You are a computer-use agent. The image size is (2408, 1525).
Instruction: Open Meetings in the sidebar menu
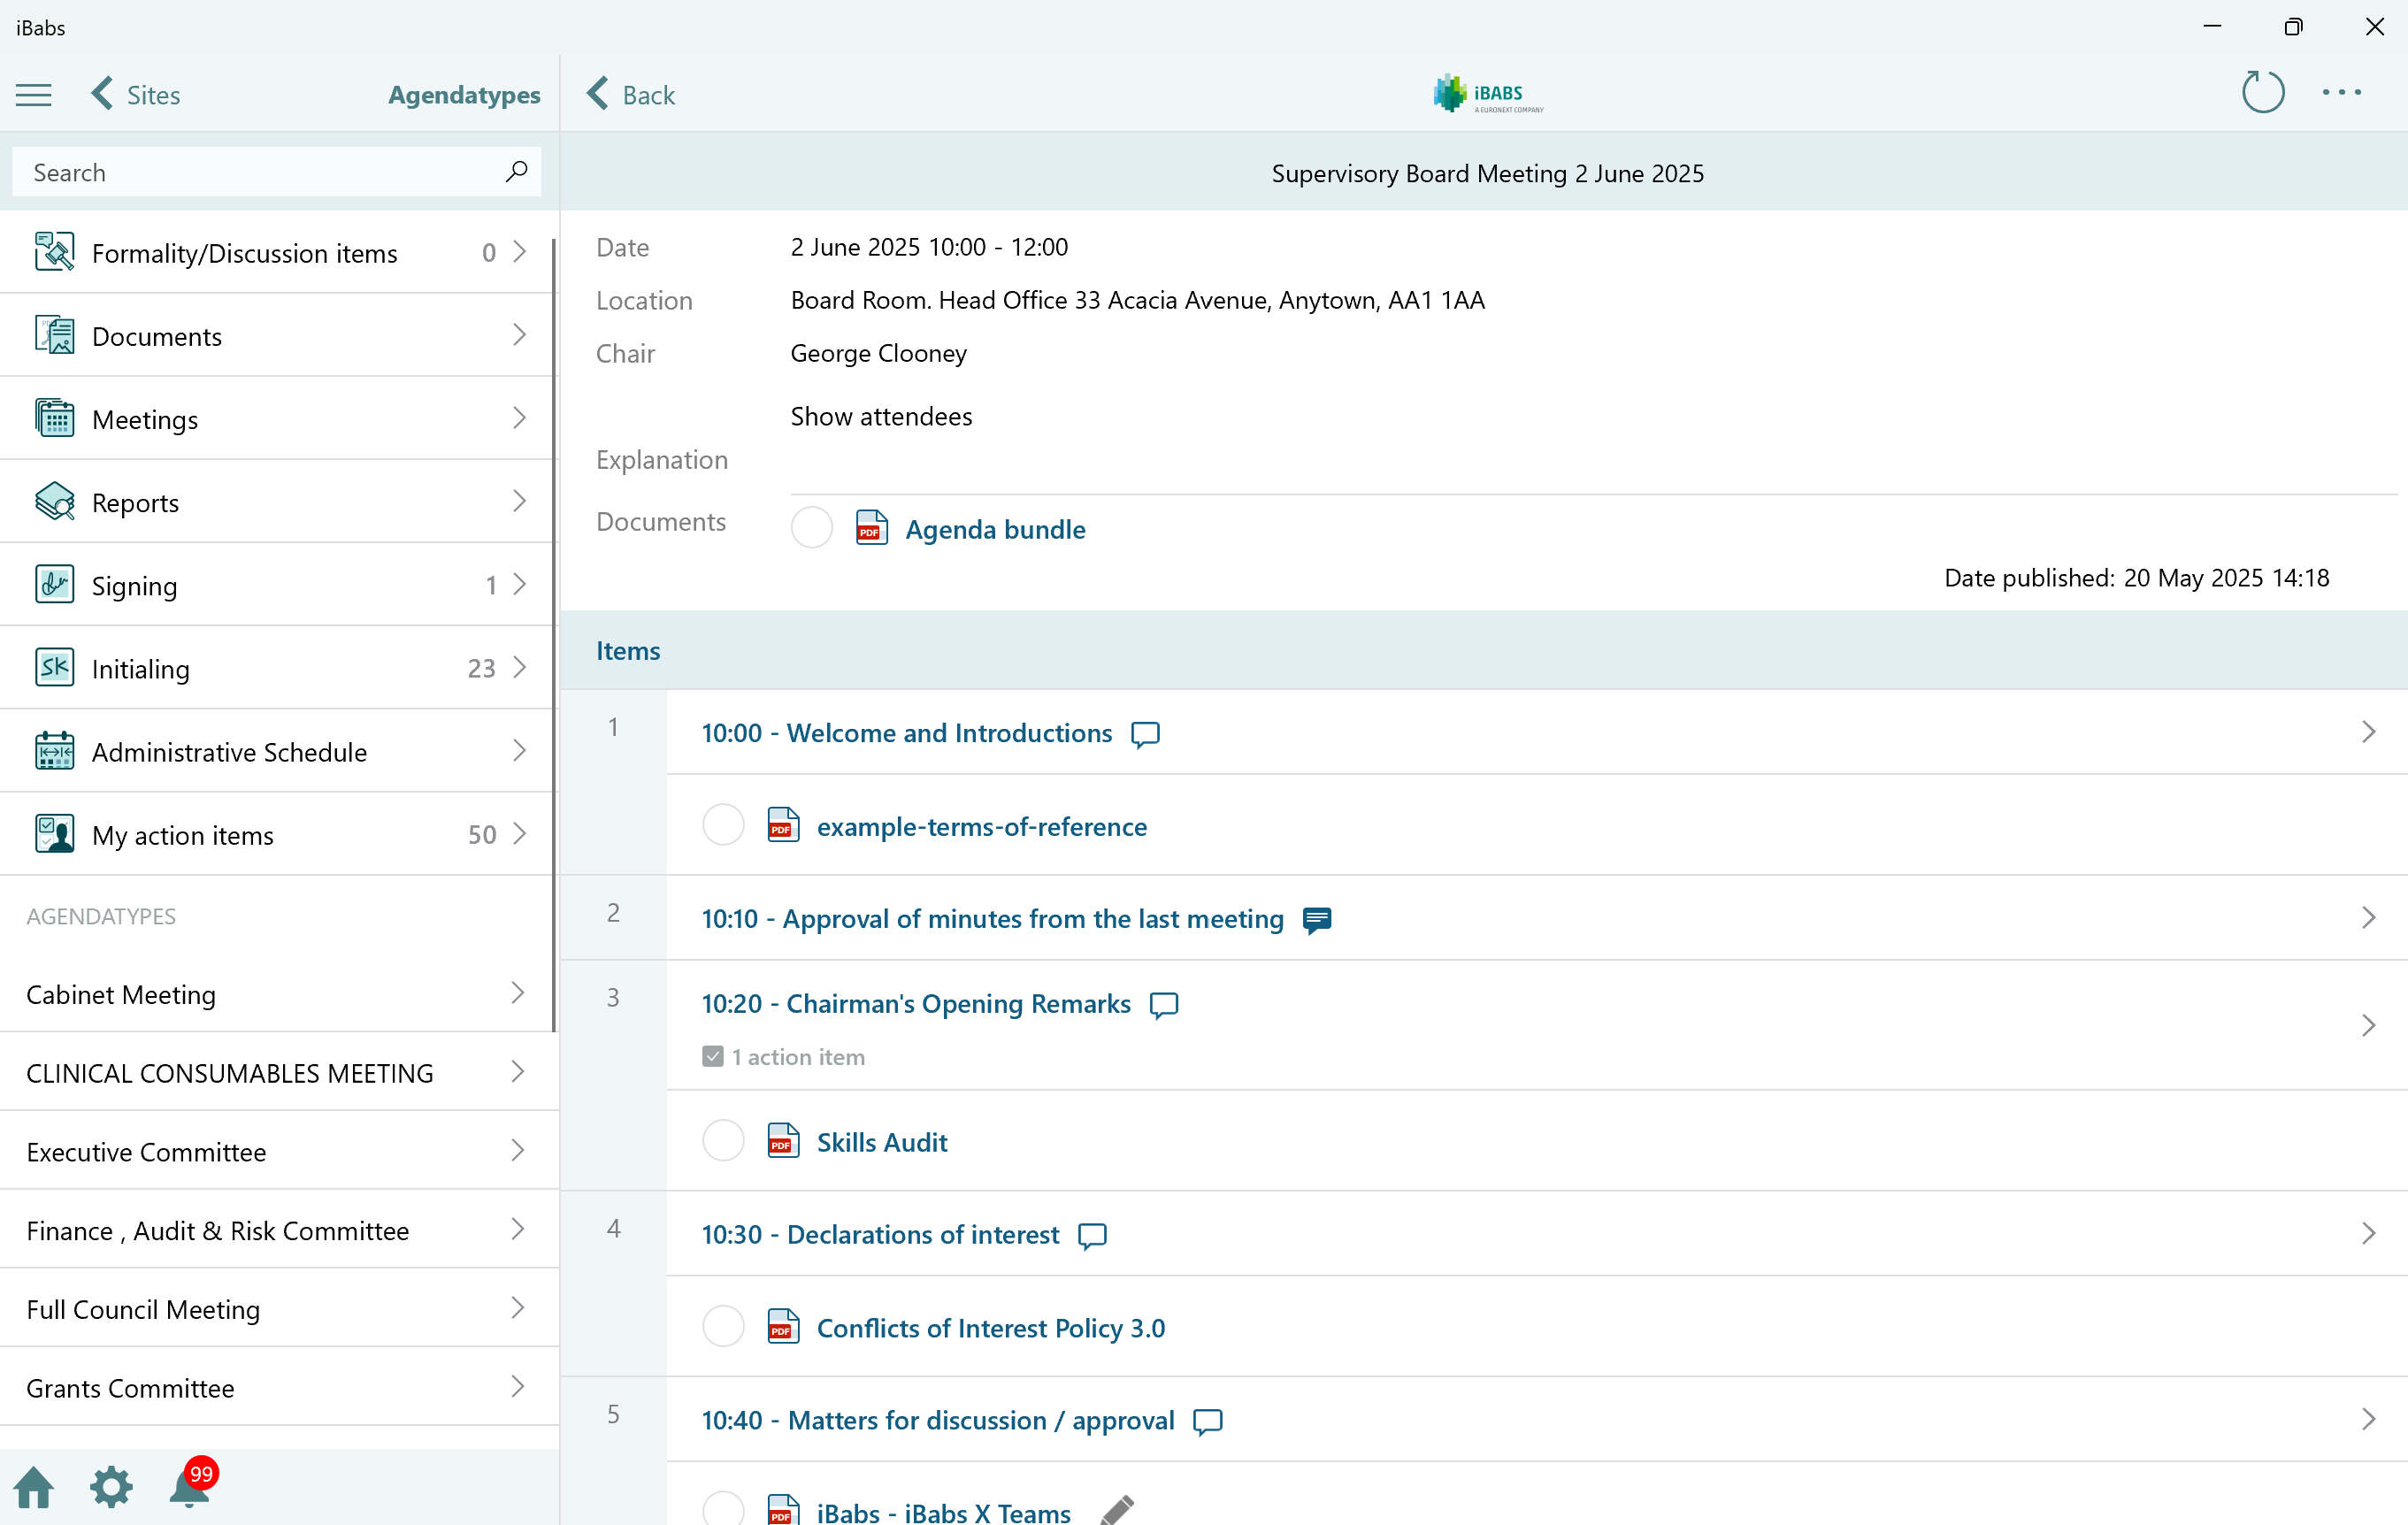(277, 418)
